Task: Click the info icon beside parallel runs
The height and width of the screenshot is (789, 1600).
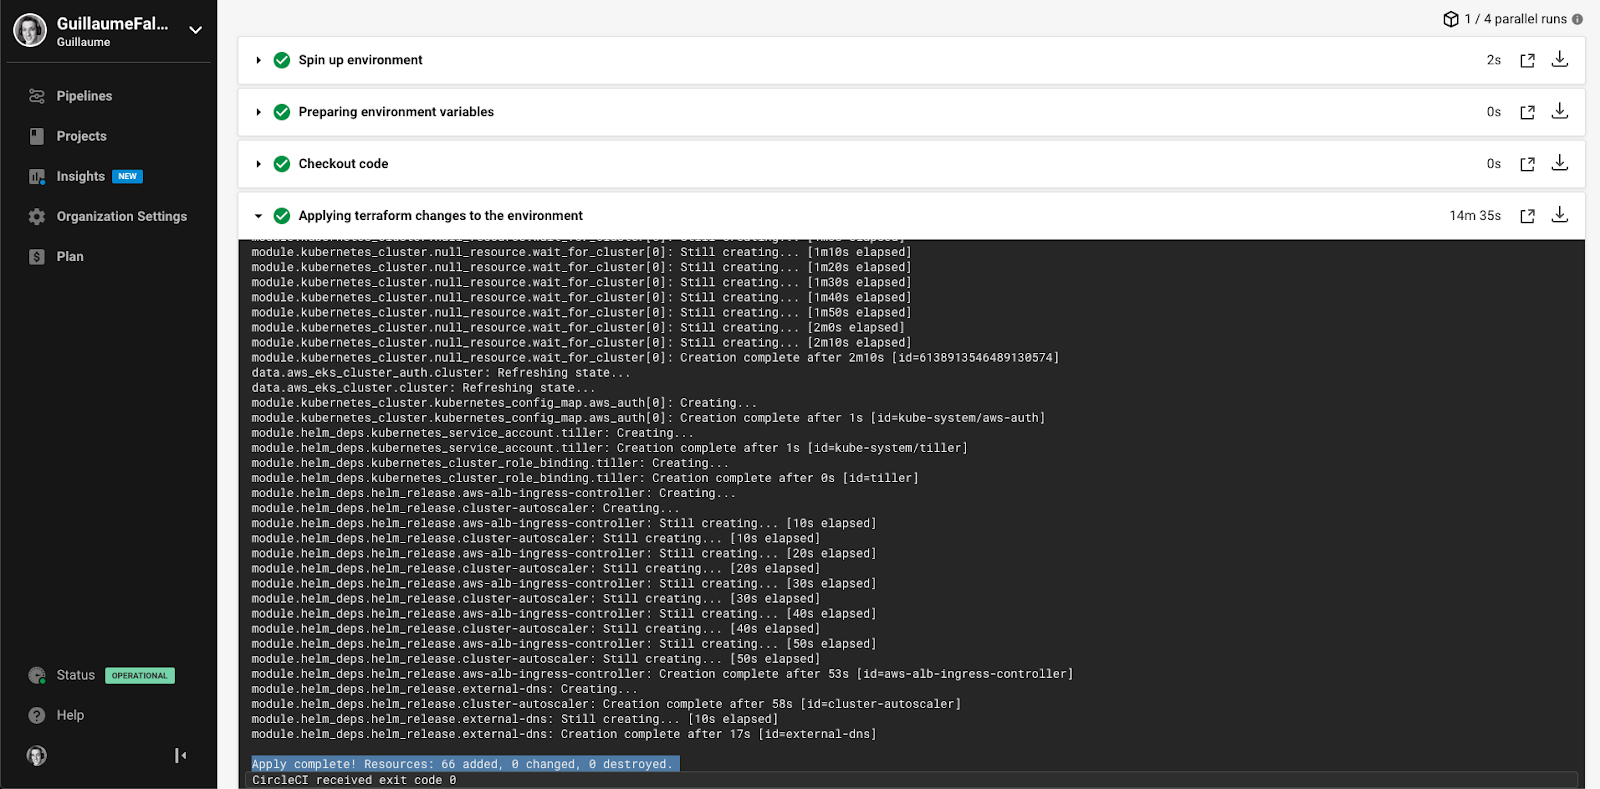Action: [x=1577, y=19]
